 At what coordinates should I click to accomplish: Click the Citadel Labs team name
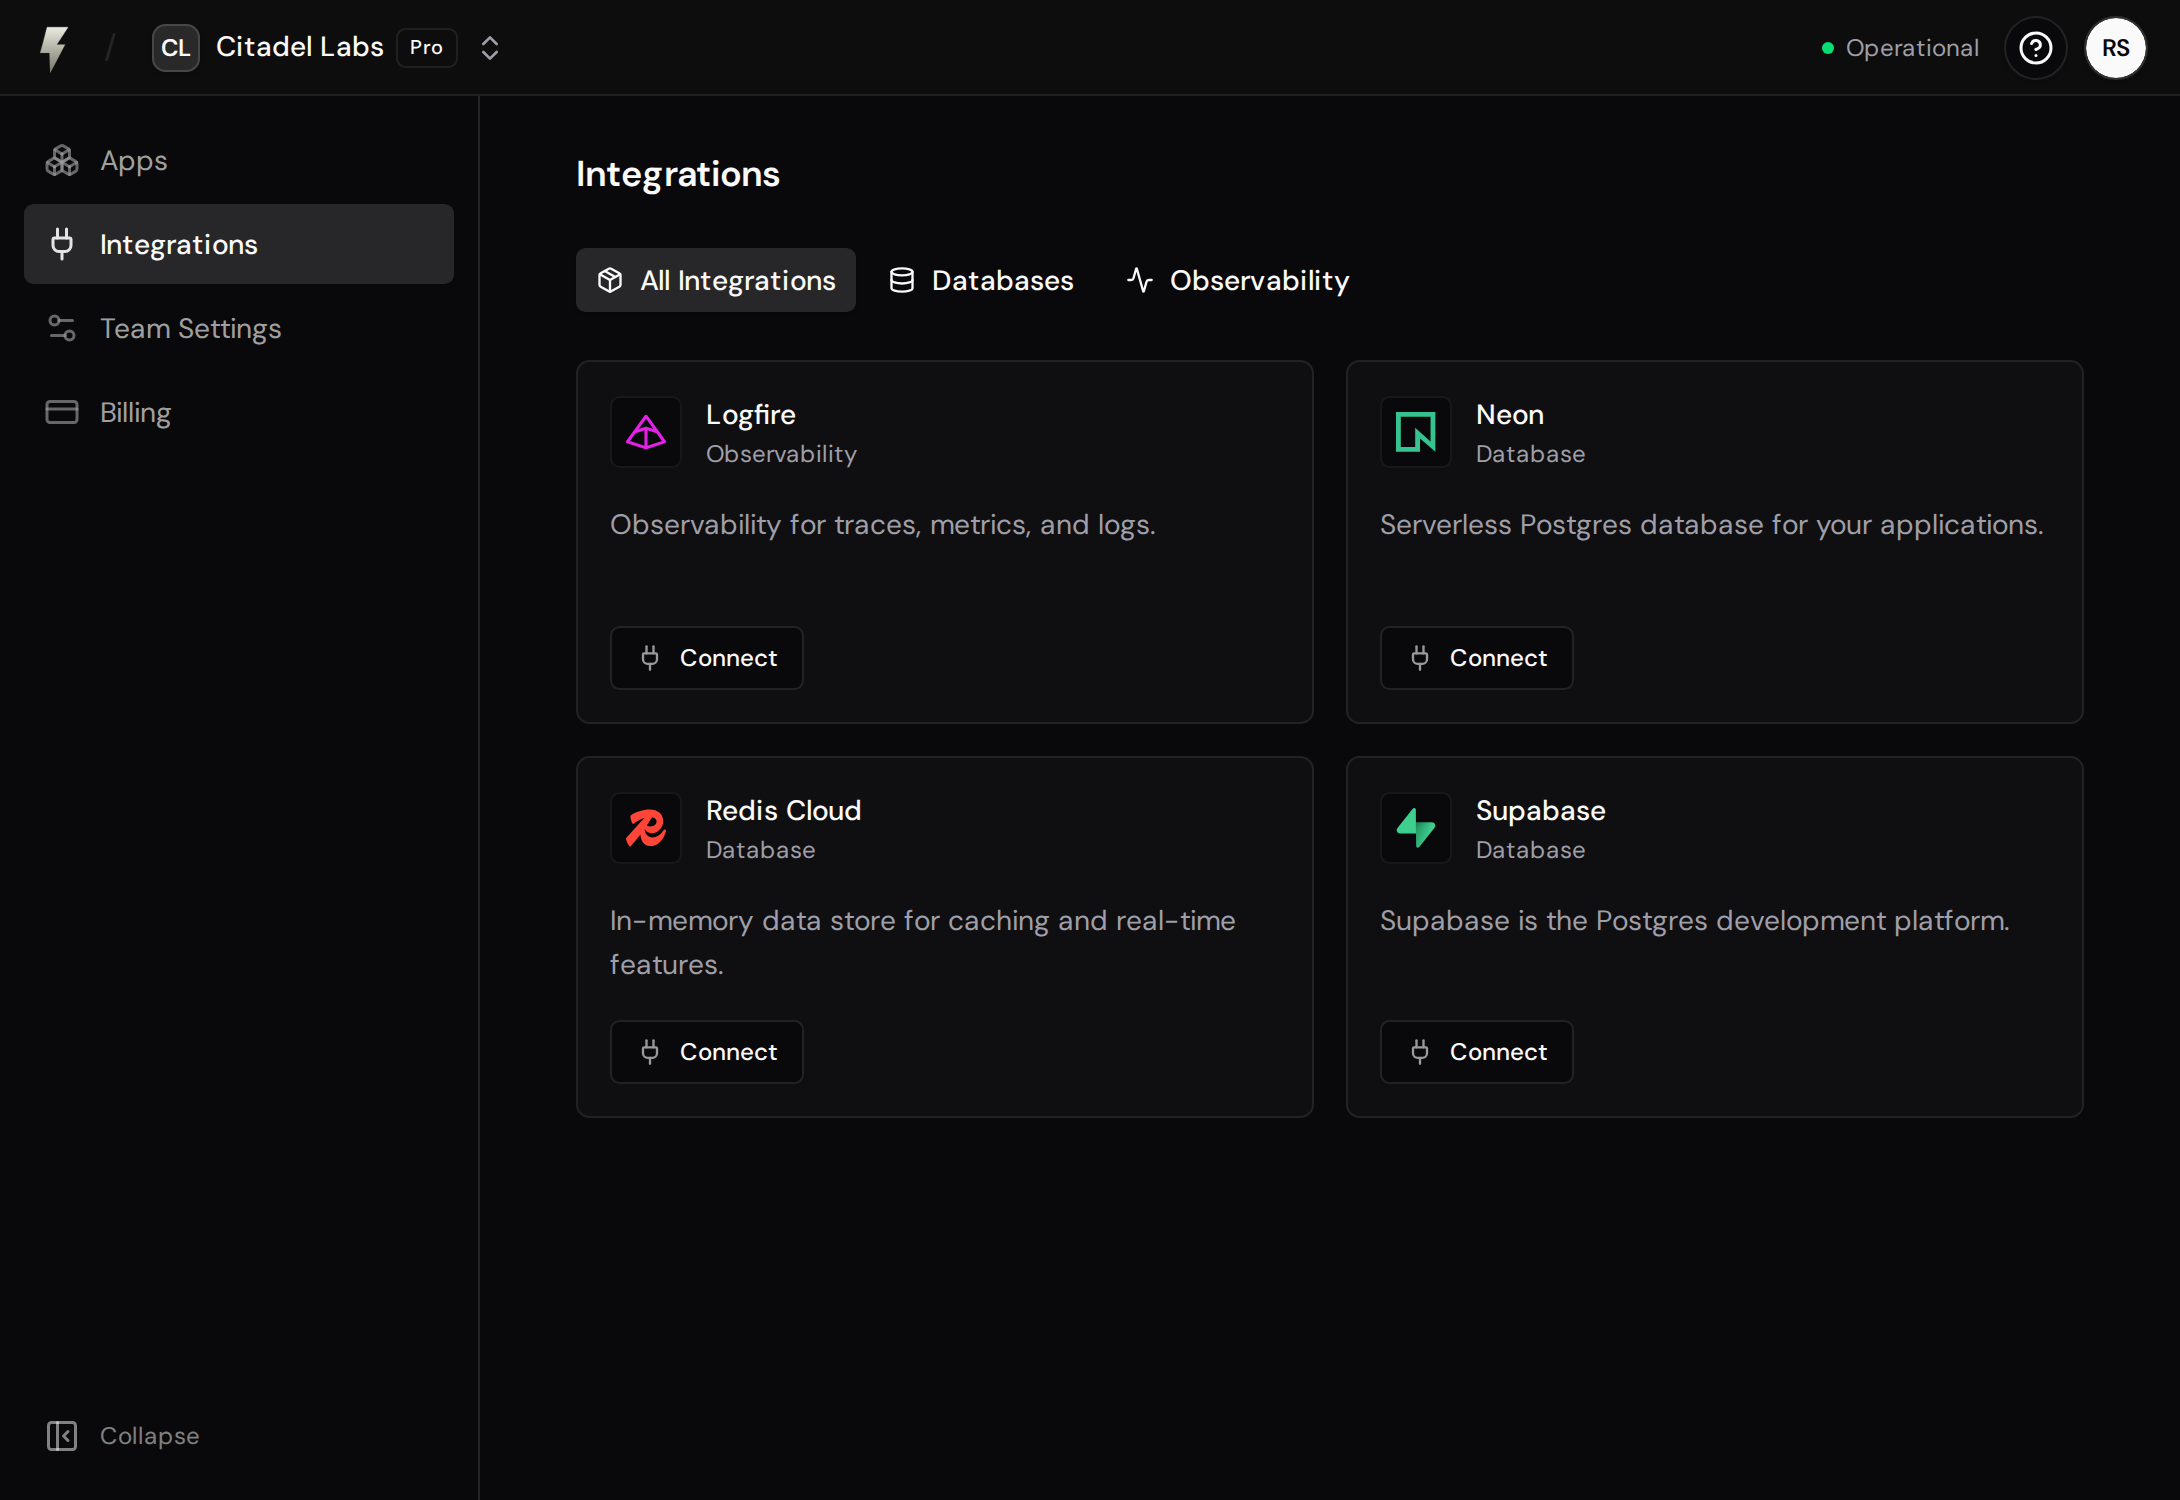(299, 47)
